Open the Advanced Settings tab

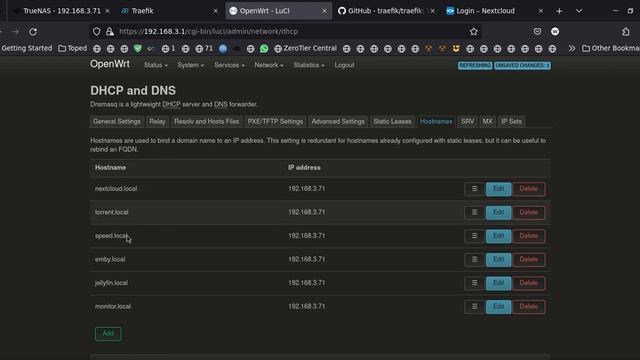pos(338,122)
